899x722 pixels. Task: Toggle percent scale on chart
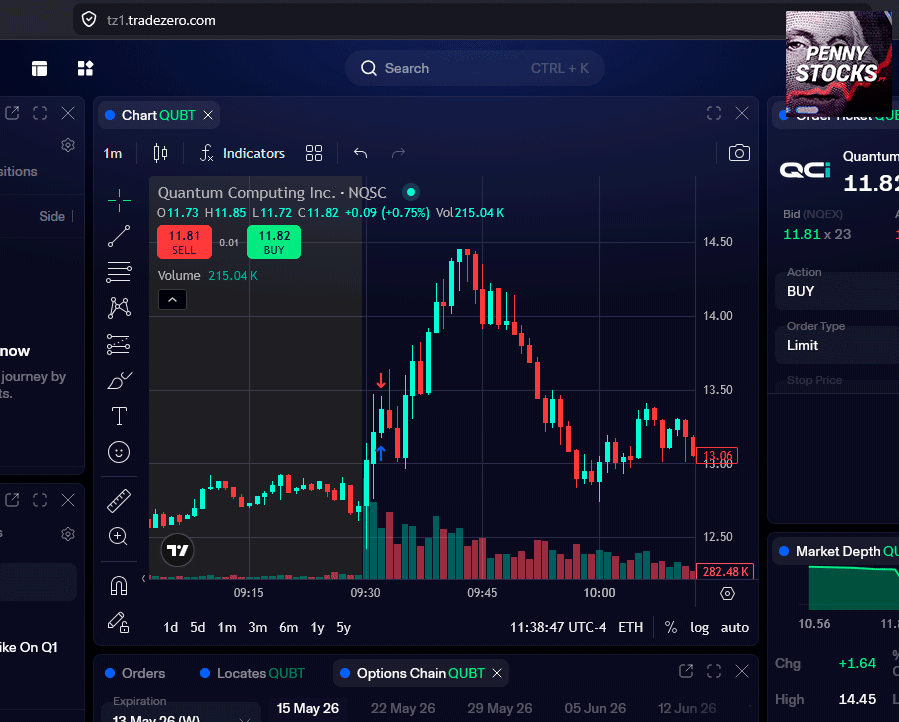[670, 627]
